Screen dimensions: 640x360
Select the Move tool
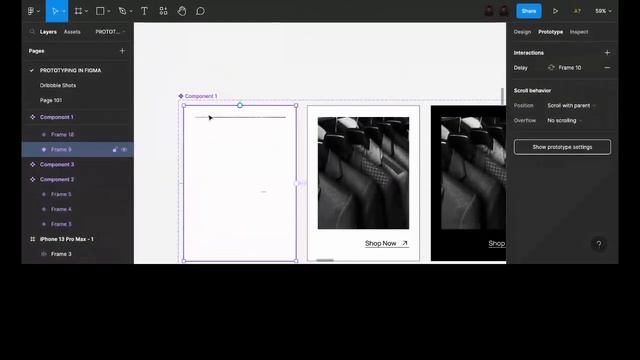[x=55, y=11]
